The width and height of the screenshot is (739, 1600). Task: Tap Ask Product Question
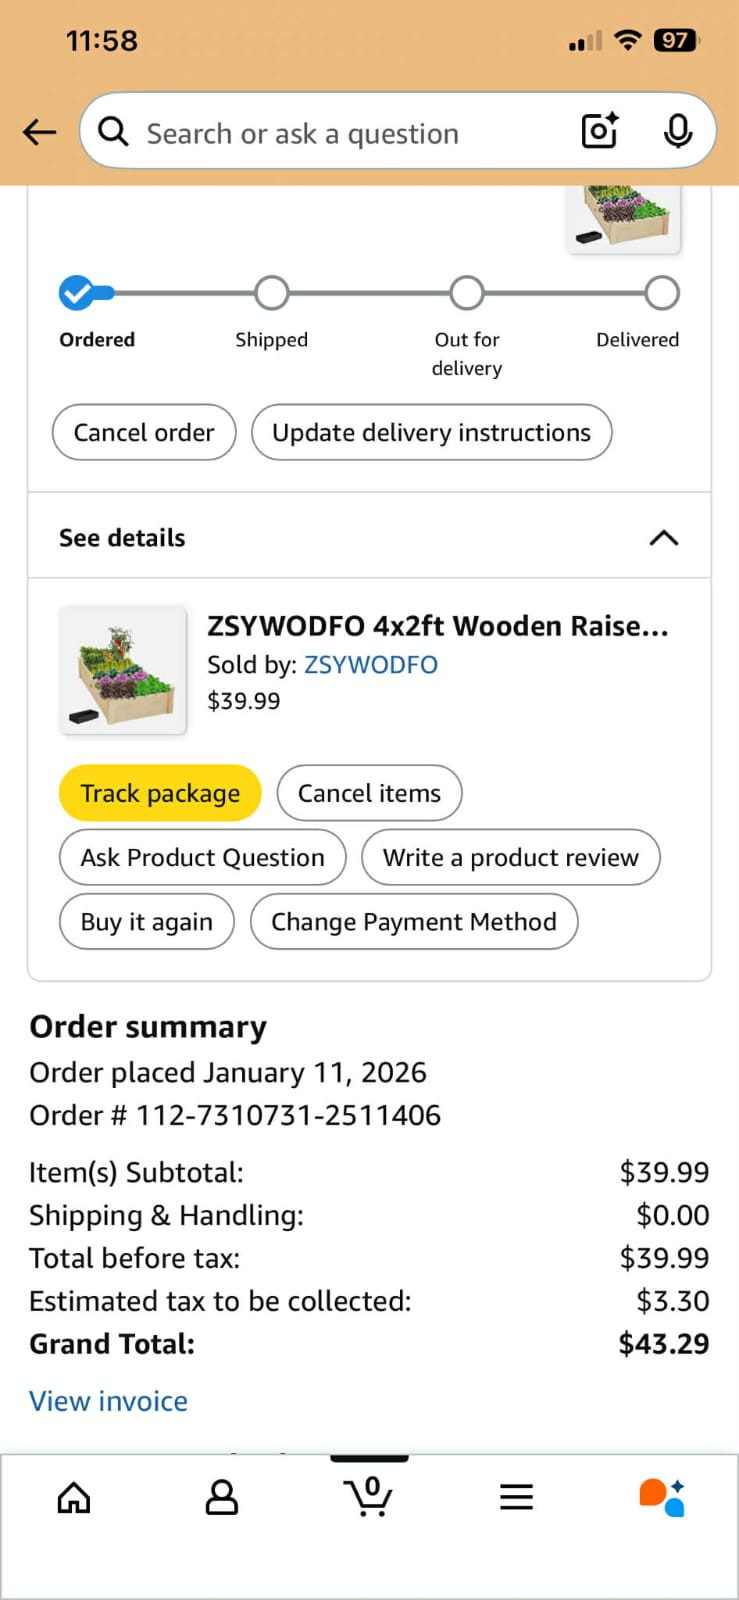pos(202,857)
